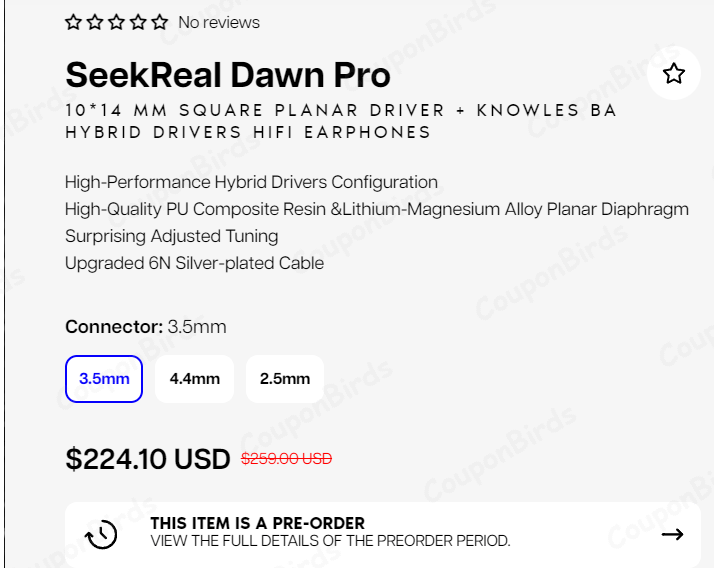View the full preorder period details text

pos(330,541)
